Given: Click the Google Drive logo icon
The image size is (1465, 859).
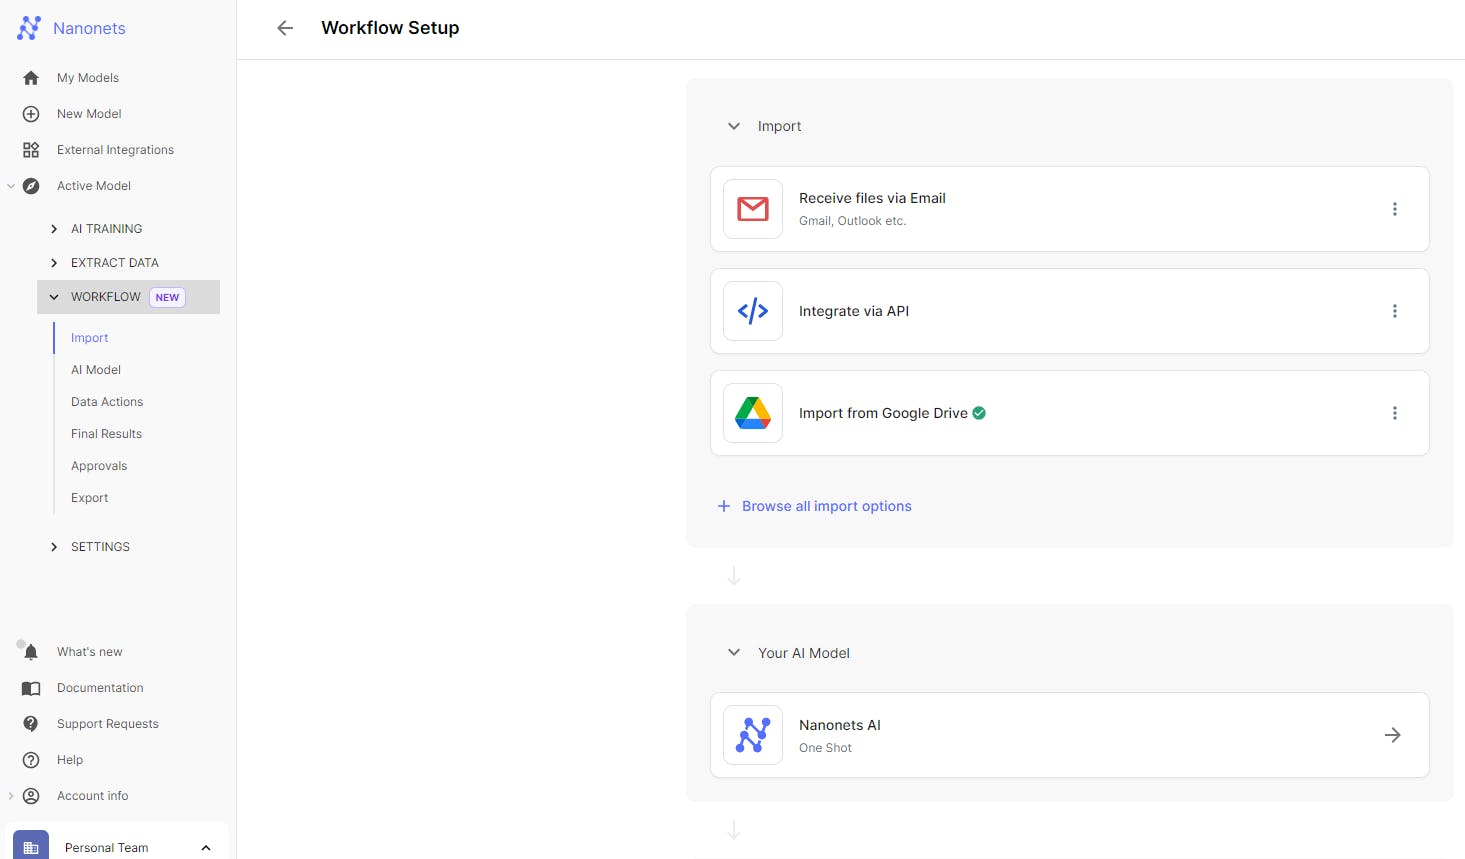Looking at the screenshot, I should pos(753,413).
